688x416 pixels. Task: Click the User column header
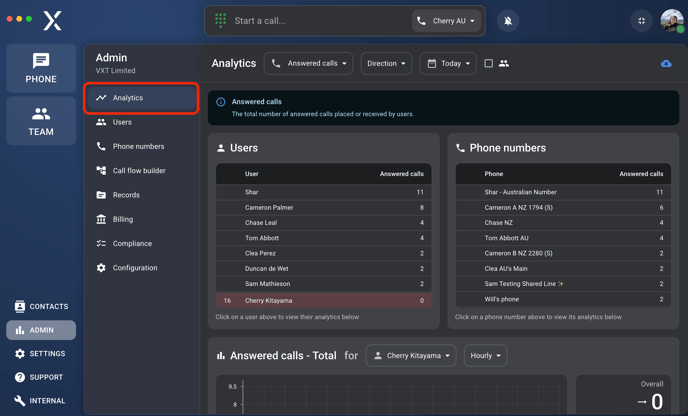click(251, 174)
